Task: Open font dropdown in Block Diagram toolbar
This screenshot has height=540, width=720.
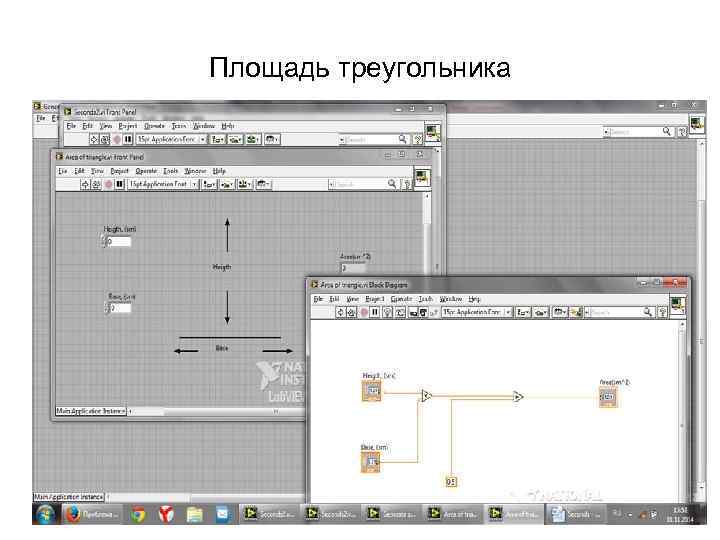Action: click(x=477, y=312)
